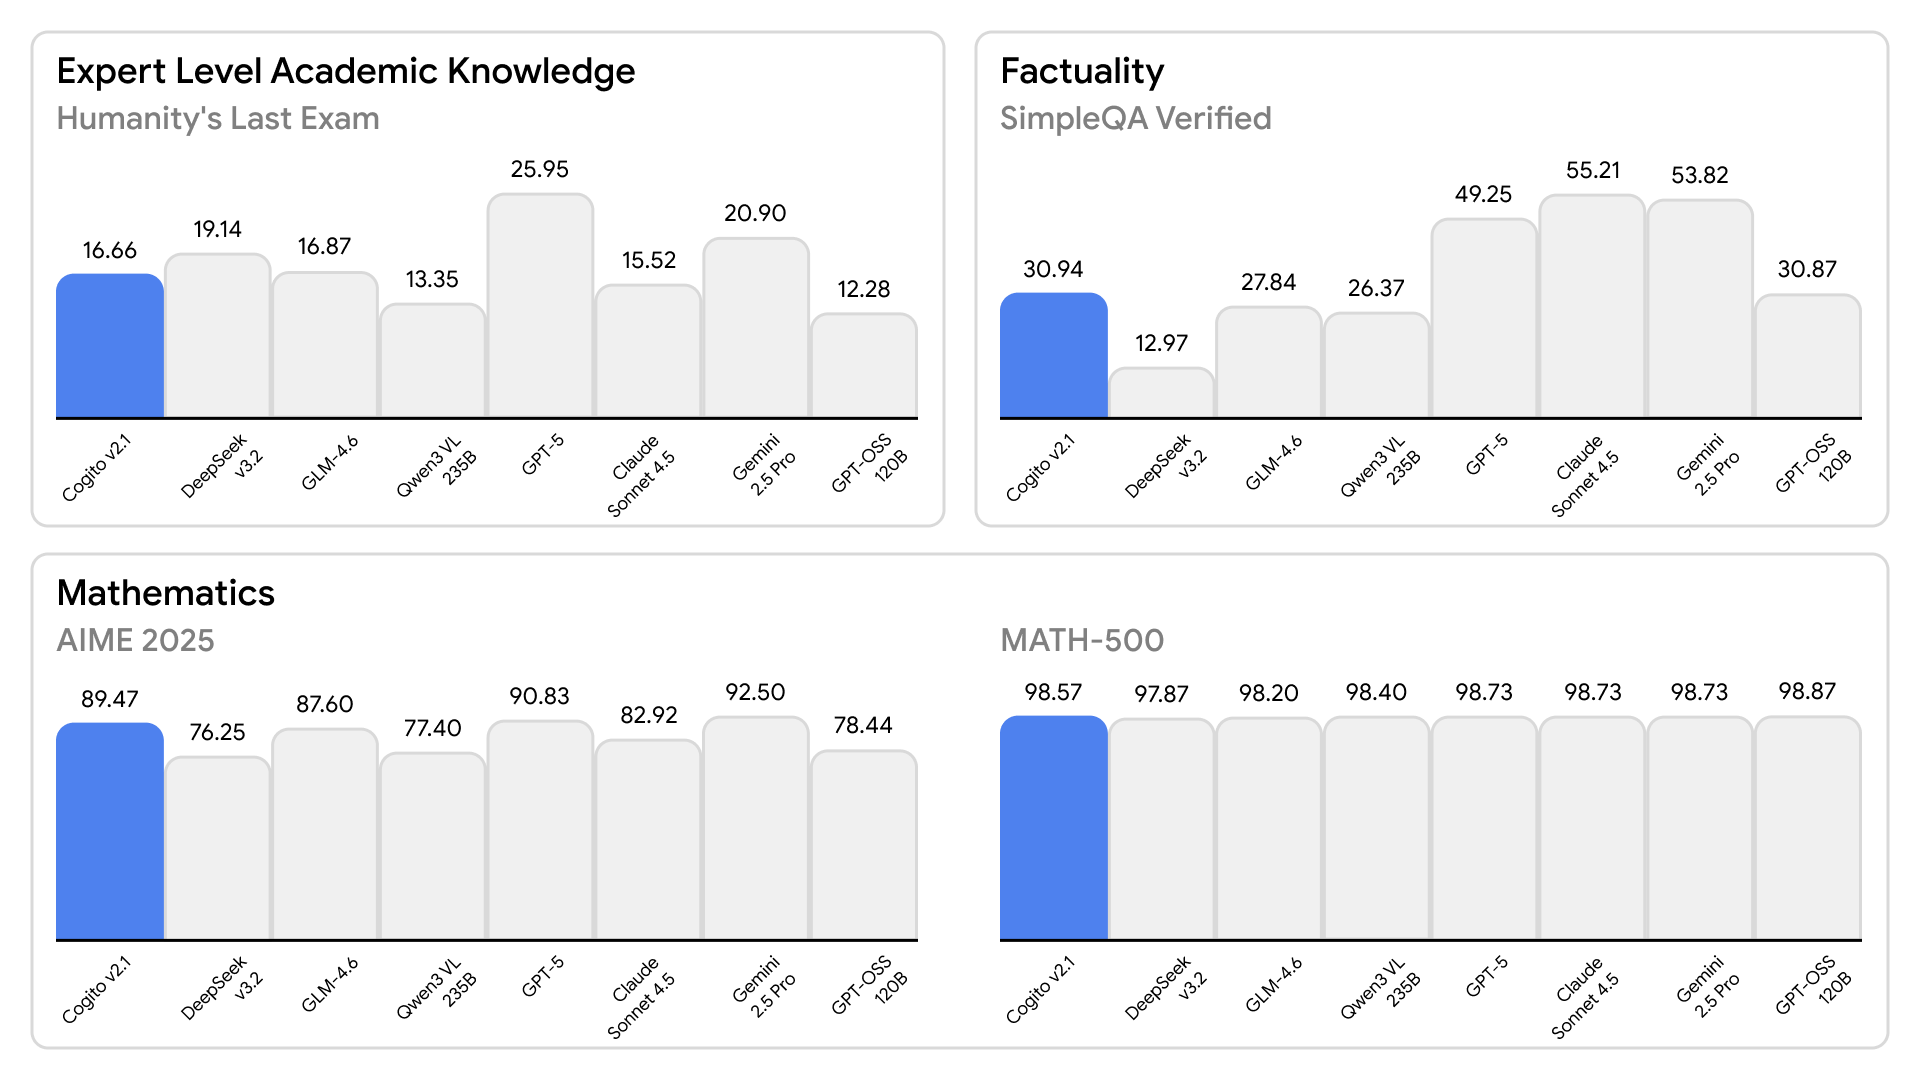1920x1080 pixels.
Task: Select the blue Cogito v2.1 bar in MATH-500
Action: pyautogui.click(x=1053, y=828)
